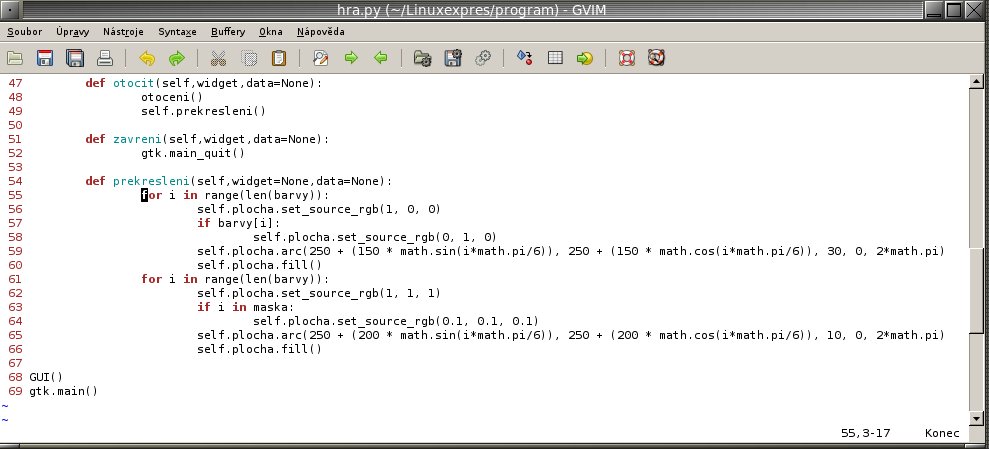Click 'range(len(barvy))' on line 61
The width and height of the screenshot is (989, 449).
click(x=263, y=279)
